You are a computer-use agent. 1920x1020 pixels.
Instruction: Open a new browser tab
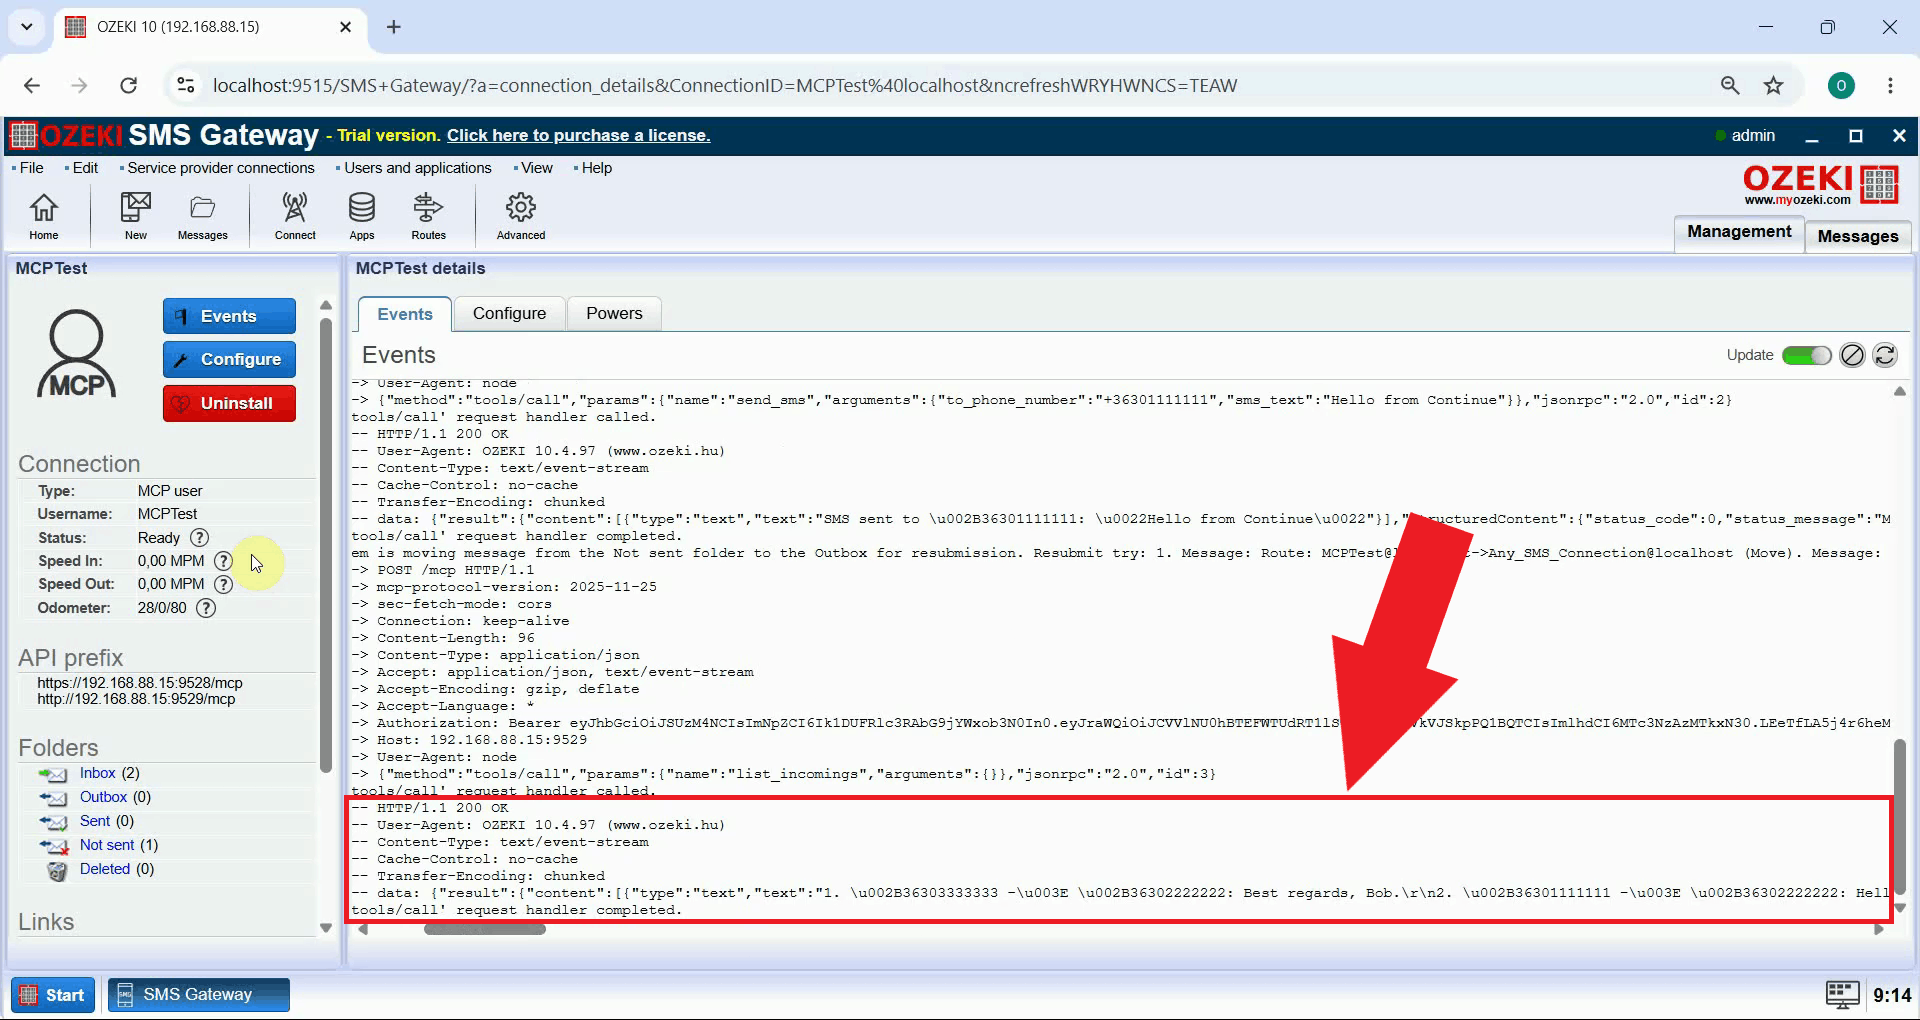point(394,27)
